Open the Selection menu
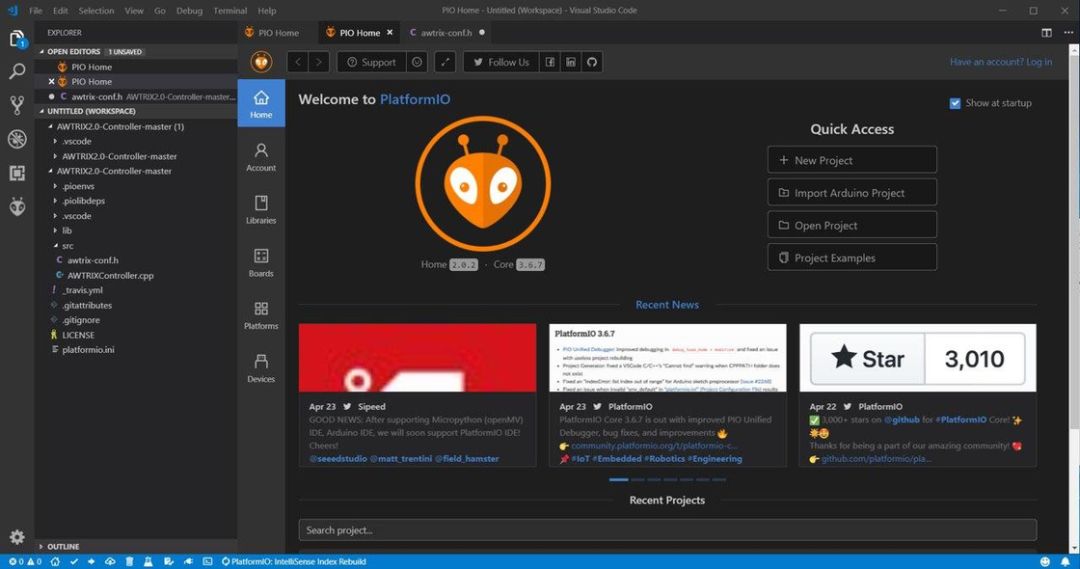This screenshot has height=569, width=1080. pos(96,10)
